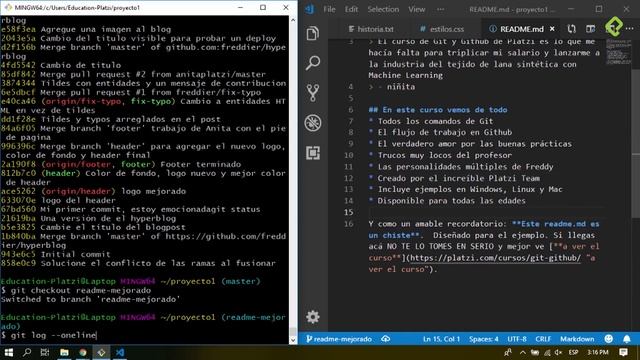Open Windows taskbar search
This screenshot has height=360, width=640.
27,352
